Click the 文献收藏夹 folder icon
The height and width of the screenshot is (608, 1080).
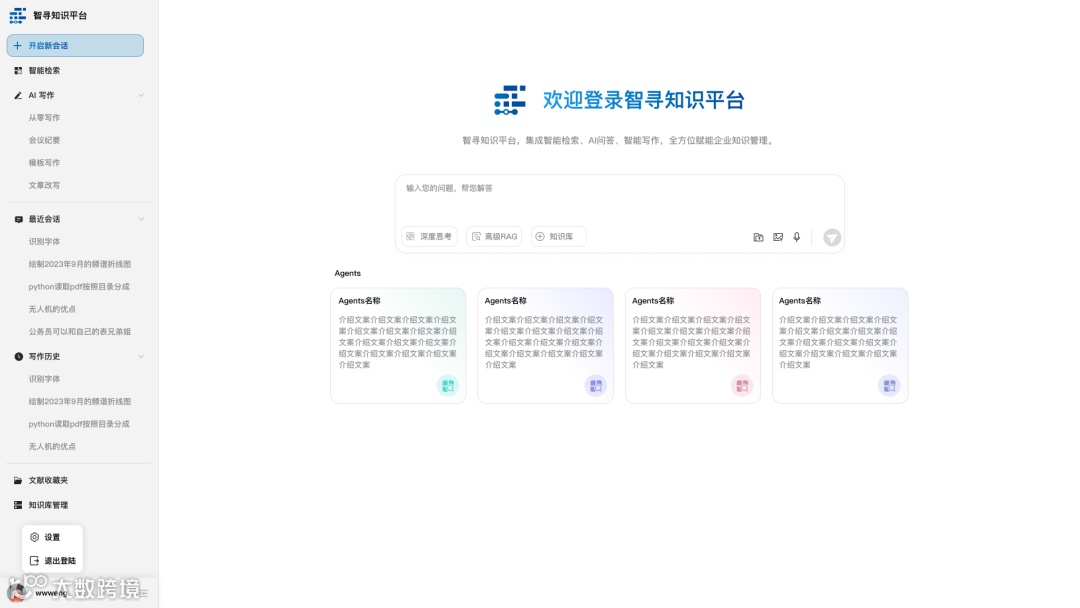(18, 480)
